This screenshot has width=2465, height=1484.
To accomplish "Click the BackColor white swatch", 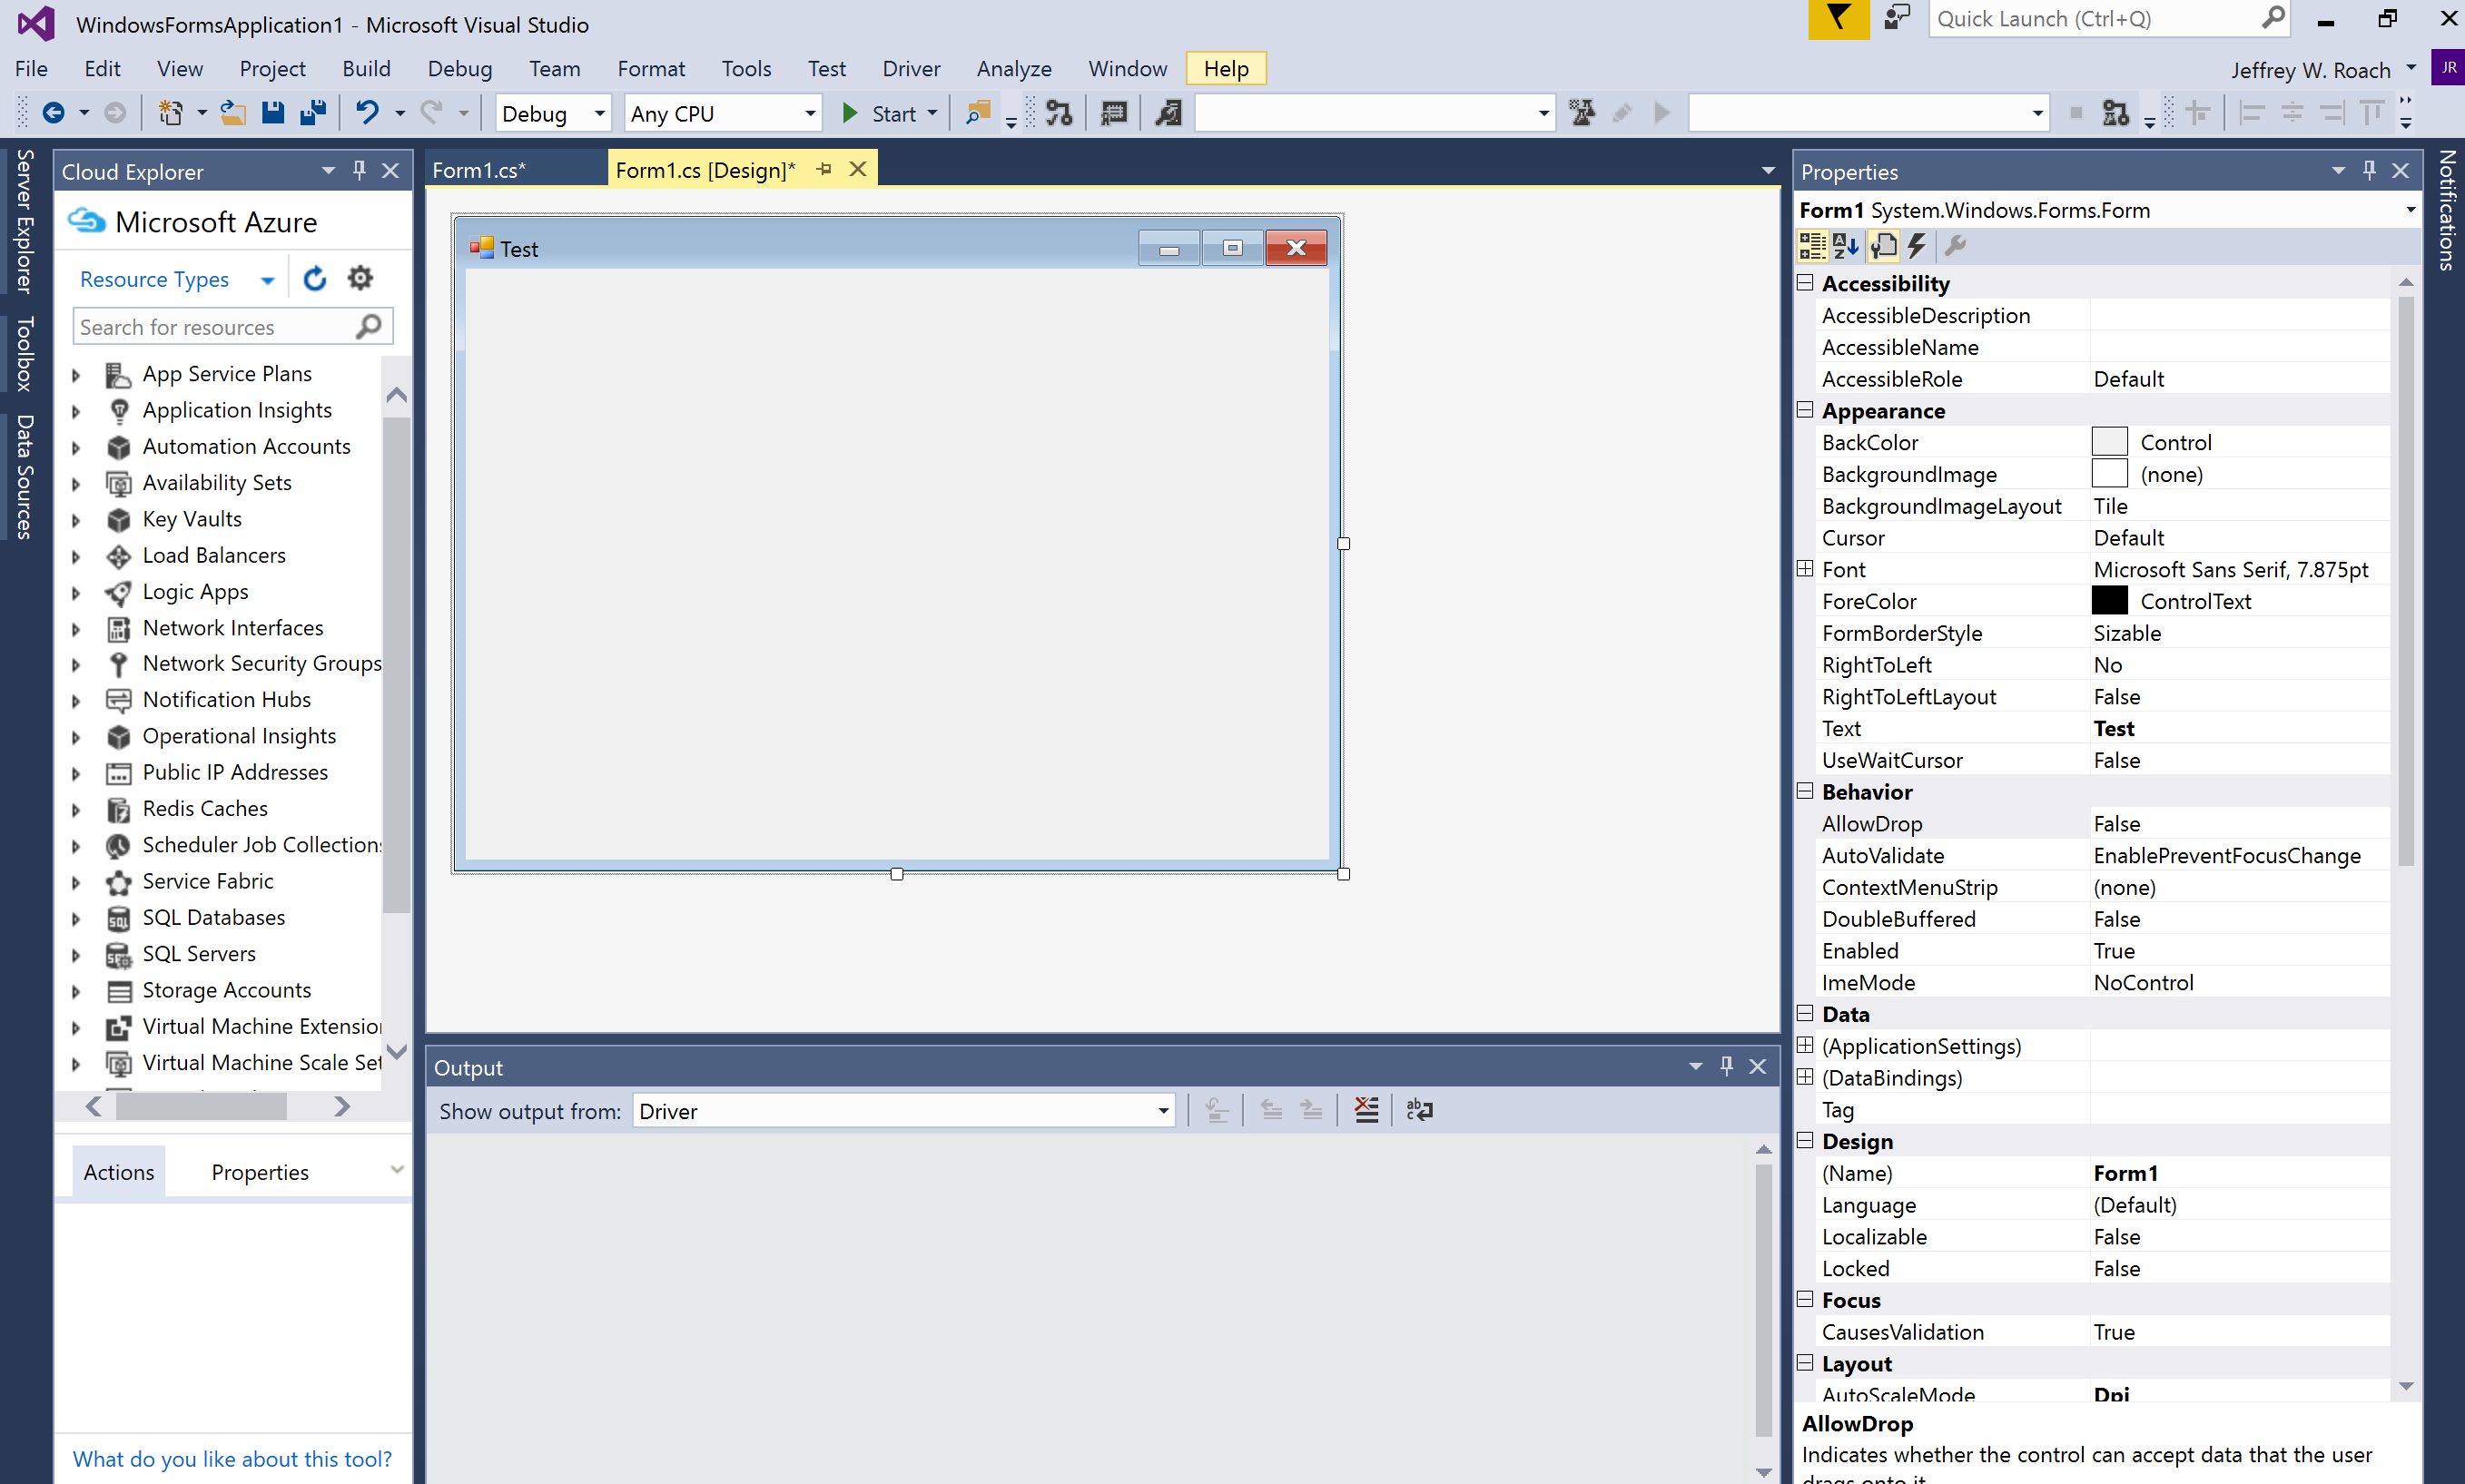I will coord(2107,442).
